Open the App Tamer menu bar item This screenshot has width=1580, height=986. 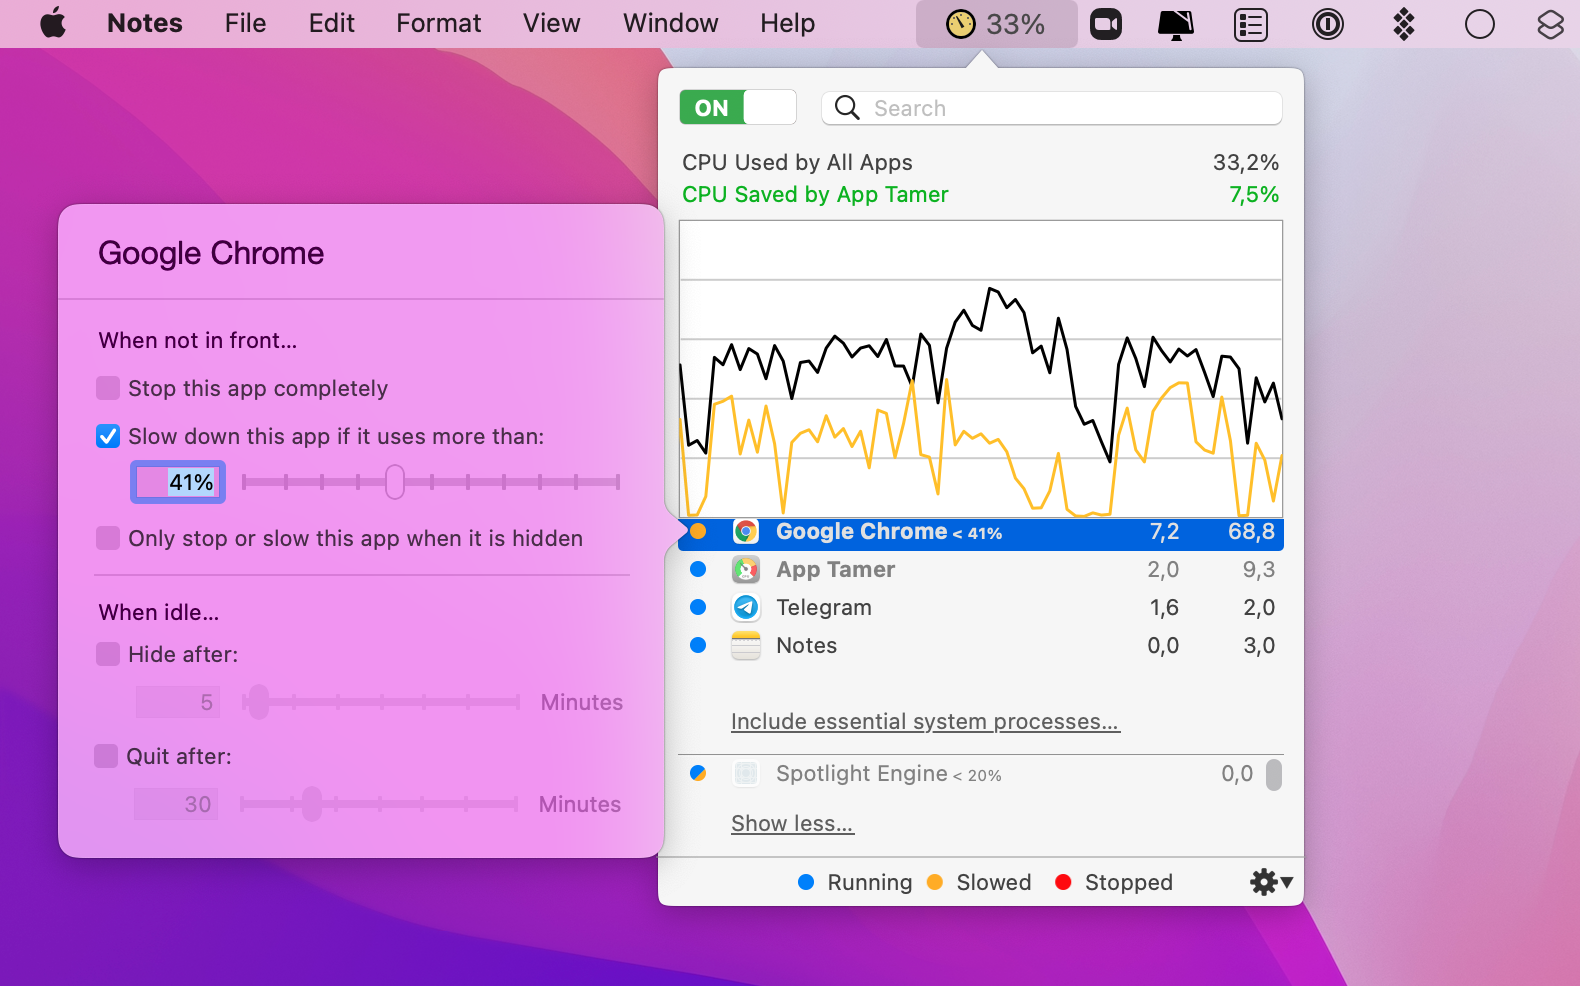point(996,24)
